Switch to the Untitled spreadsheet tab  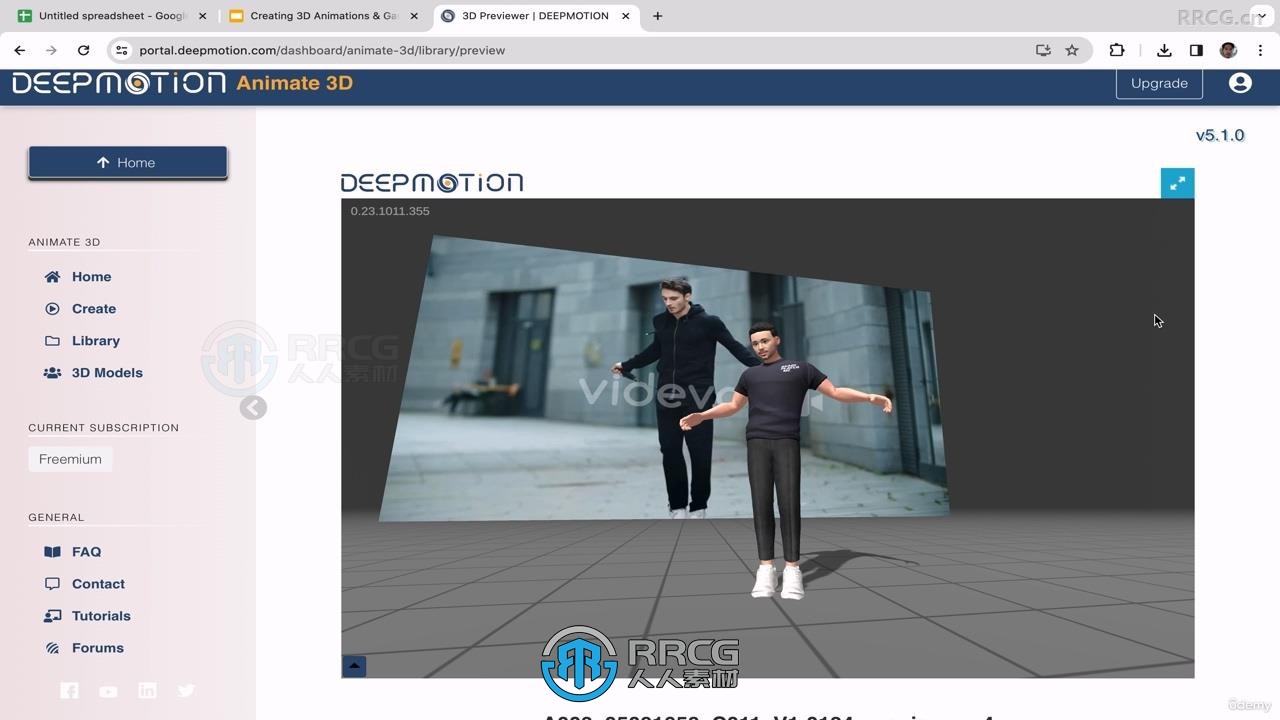coord(112,16)
